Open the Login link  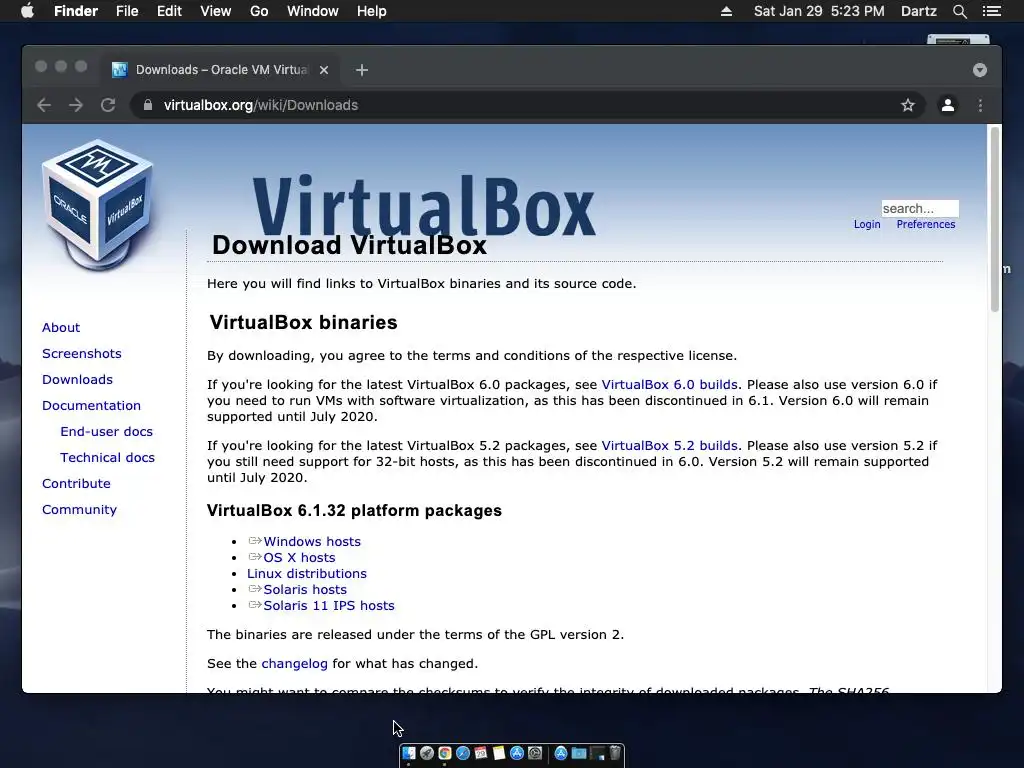(867, 224)
